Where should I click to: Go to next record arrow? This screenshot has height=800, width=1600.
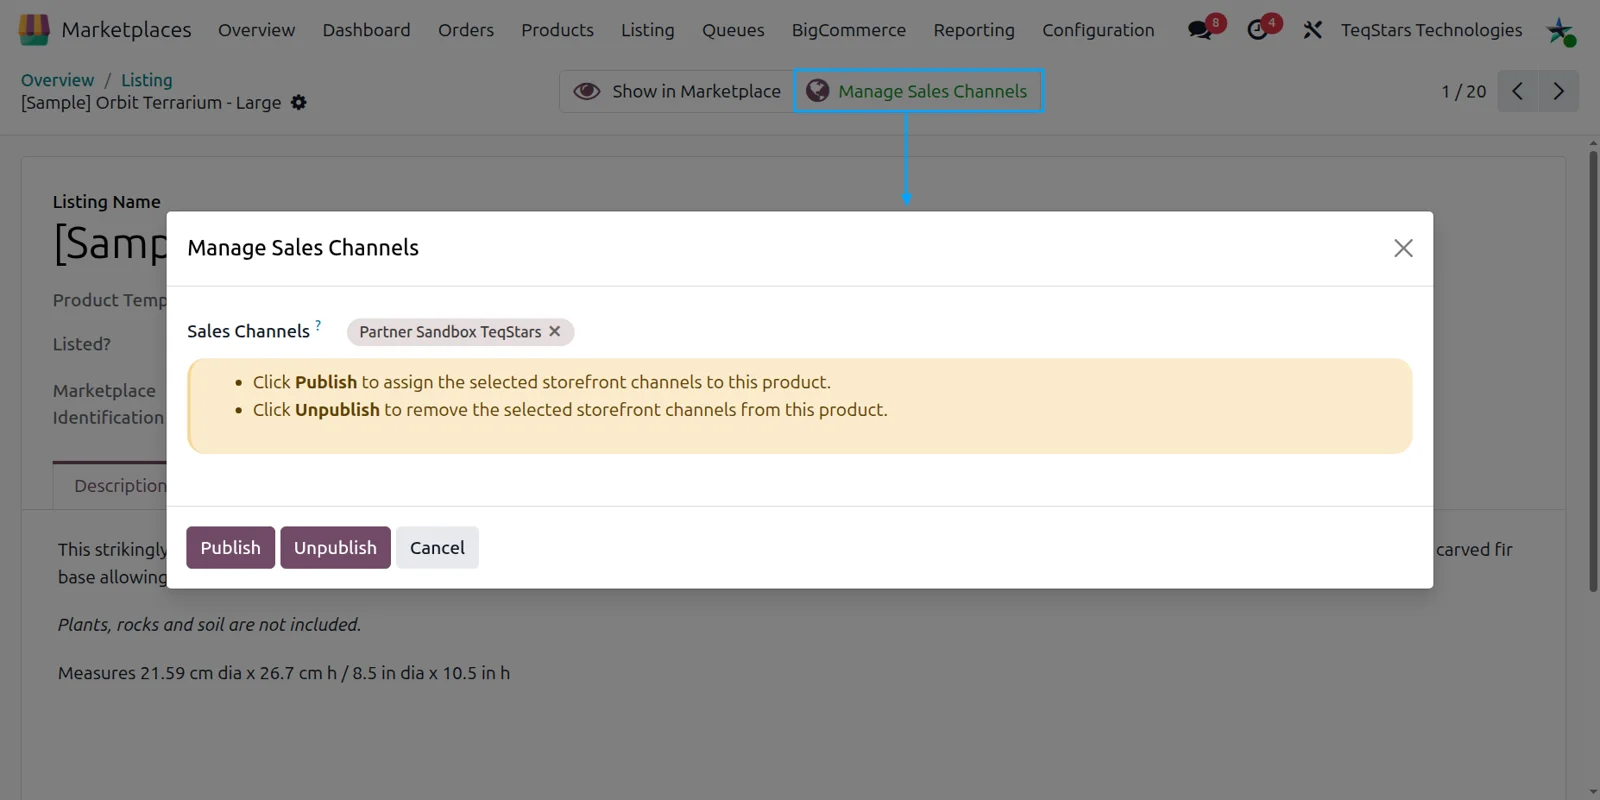(x=1558, y=91)
